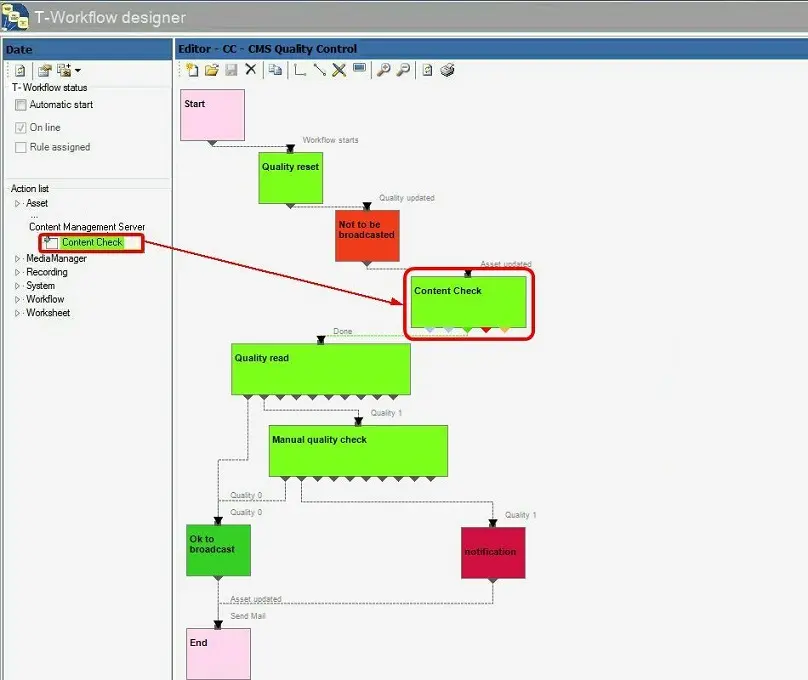Delete selection with the black X icon
This screenshot has width=808, height=680.
coord(251,70)
